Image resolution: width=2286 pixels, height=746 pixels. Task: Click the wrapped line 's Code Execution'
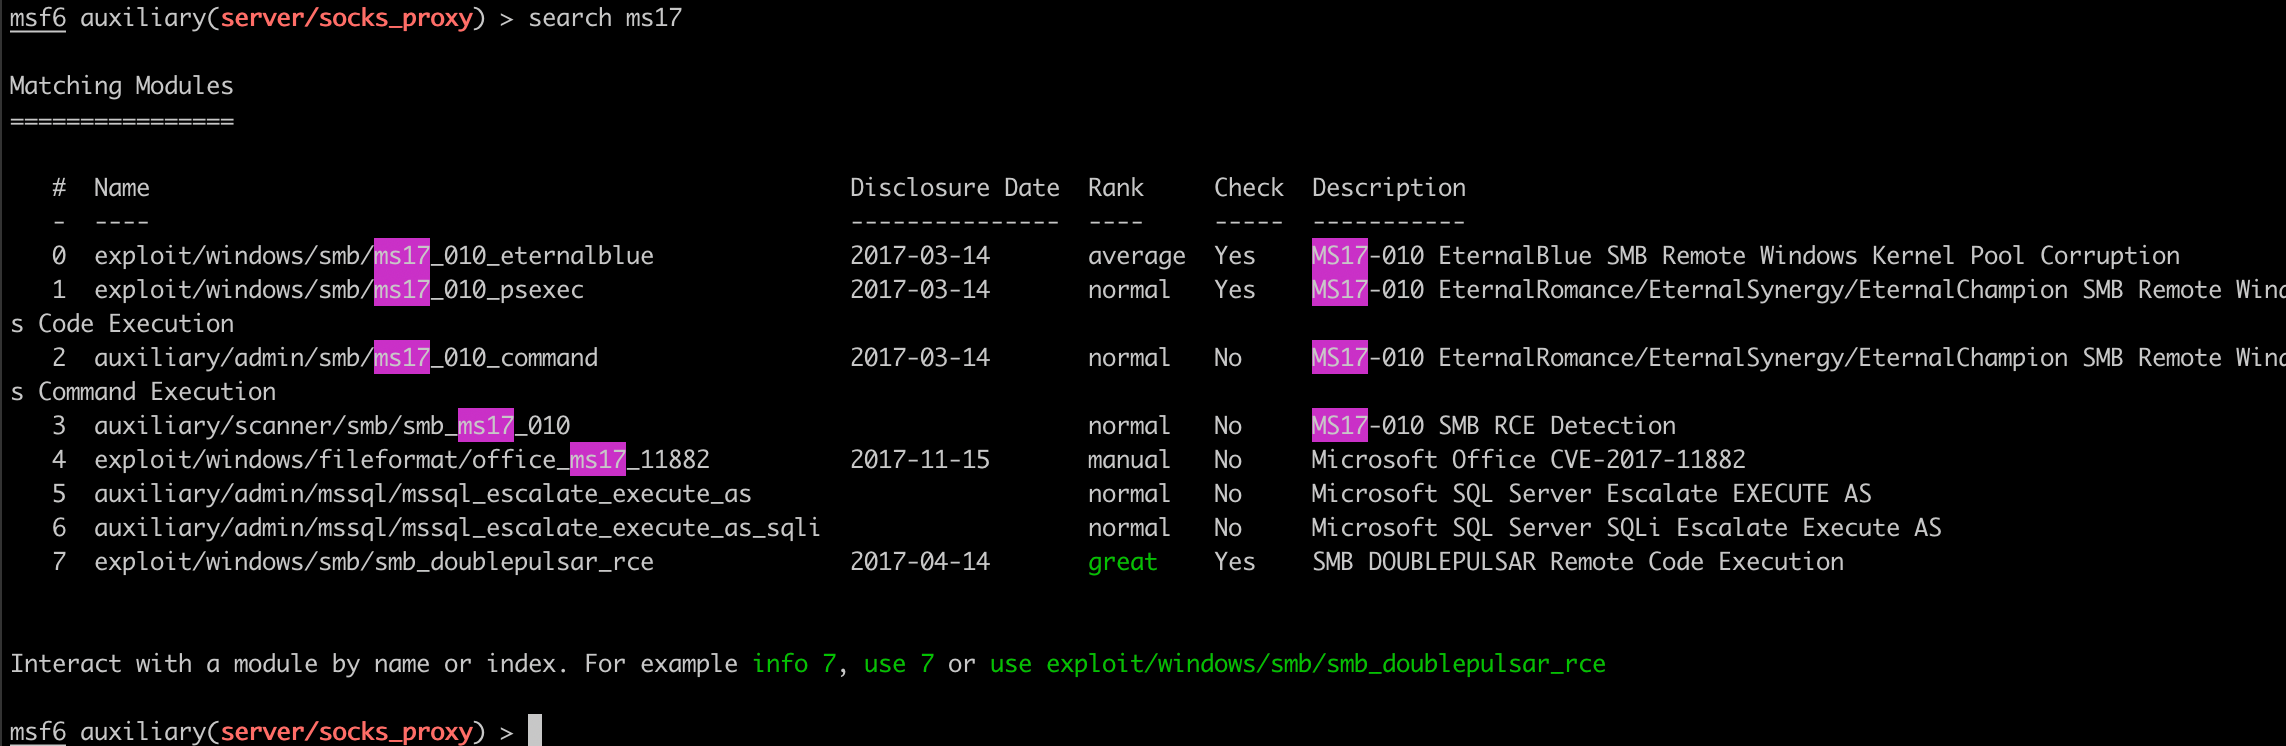pyautogui.click(x=122, y=324)
